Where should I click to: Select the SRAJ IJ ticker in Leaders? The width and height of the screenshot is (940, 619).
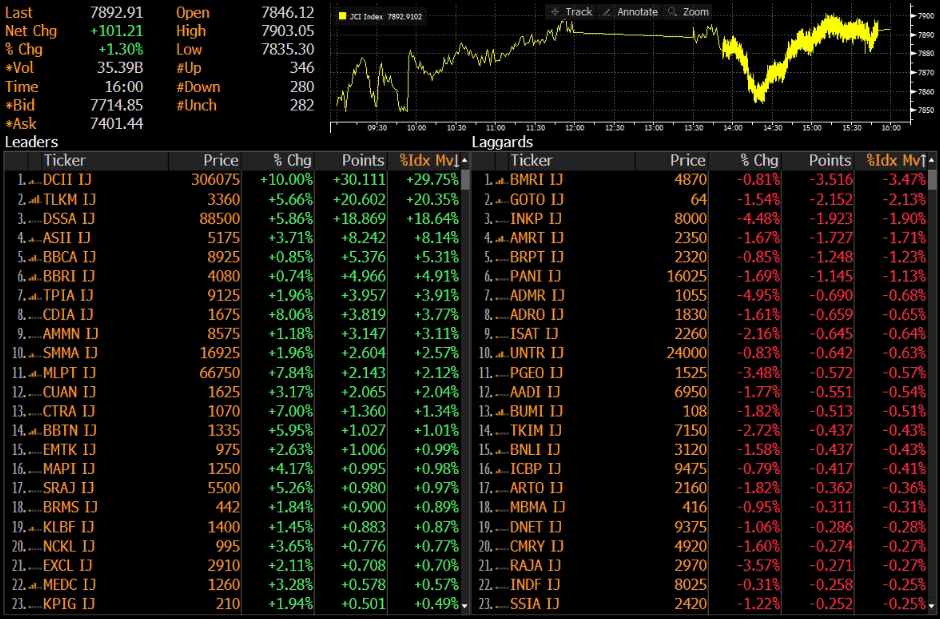pos(68,488)
